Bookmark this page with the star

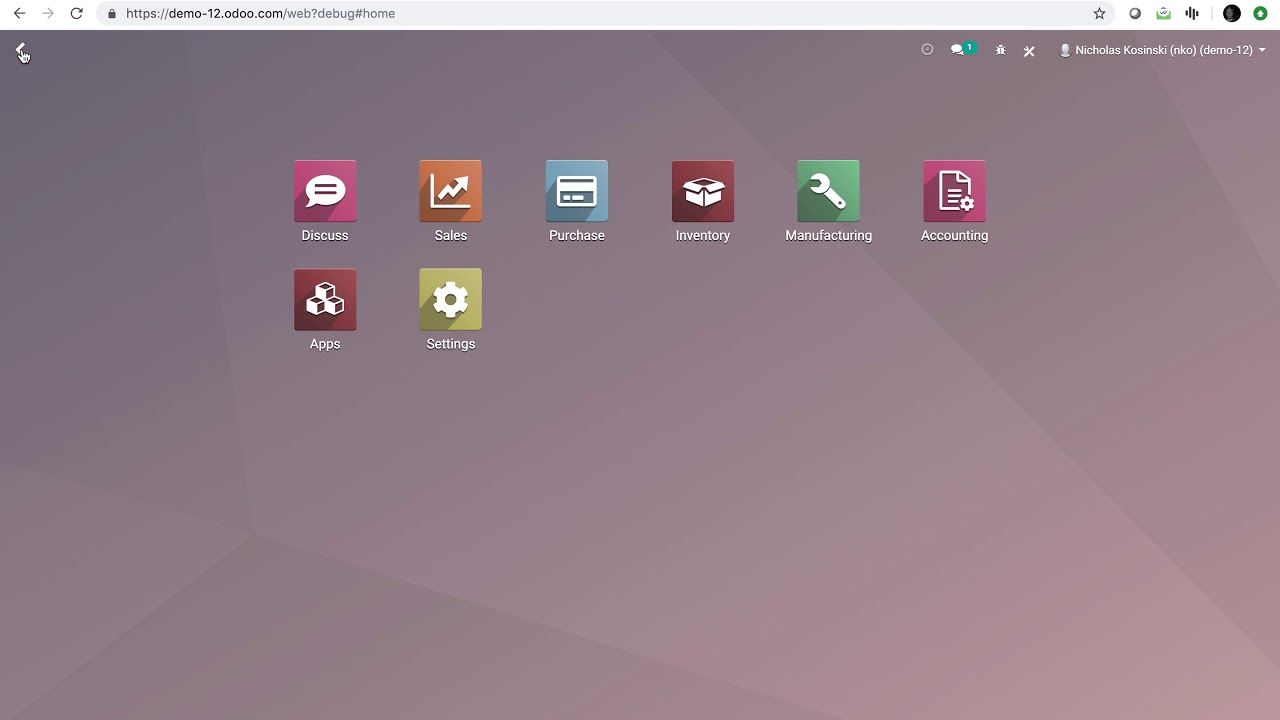pyautogui.click(x=1099, y=14)
